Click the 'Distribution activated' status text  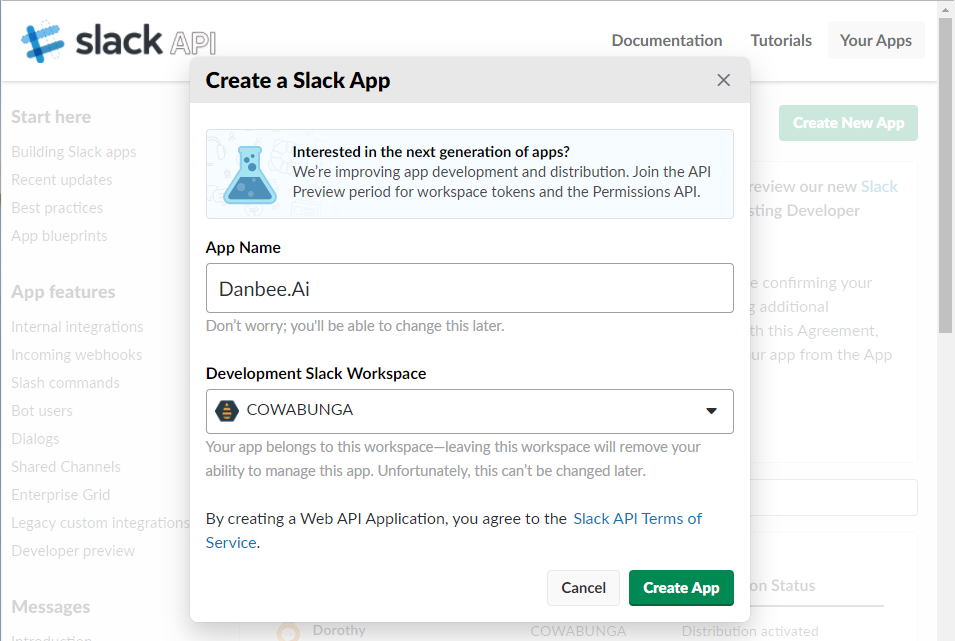coord(750,631)
